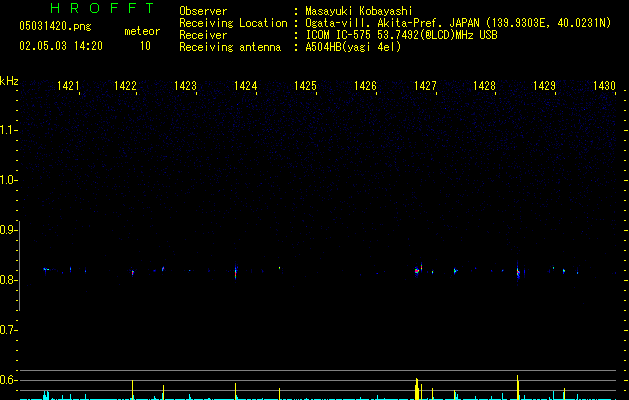The height and width of the screenshot is (400, 629).
Task: Click the Receiving antenna label
Action: [230, 47]
